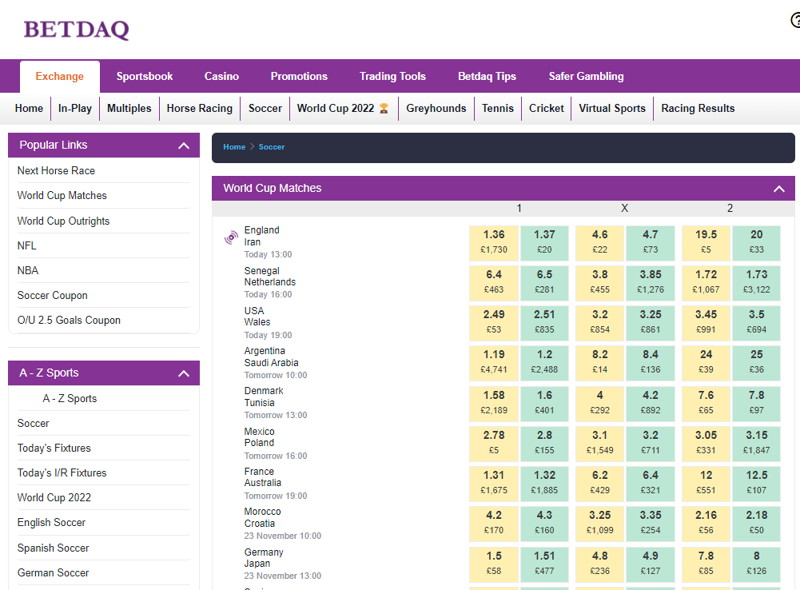Screen dimensions: 800x590
Task: Switch to the Sportsbook tab
Action: coord(145,75)
